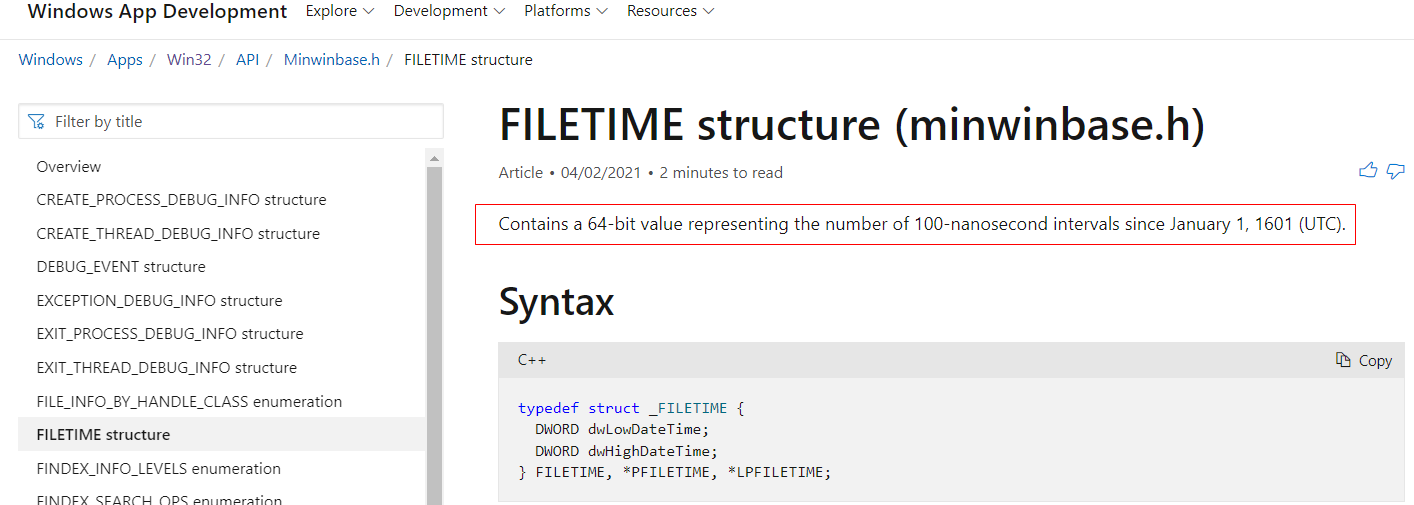Click the Windows App Development title
The width and height of the screenshot is (1414, 505).
(157, 12)
